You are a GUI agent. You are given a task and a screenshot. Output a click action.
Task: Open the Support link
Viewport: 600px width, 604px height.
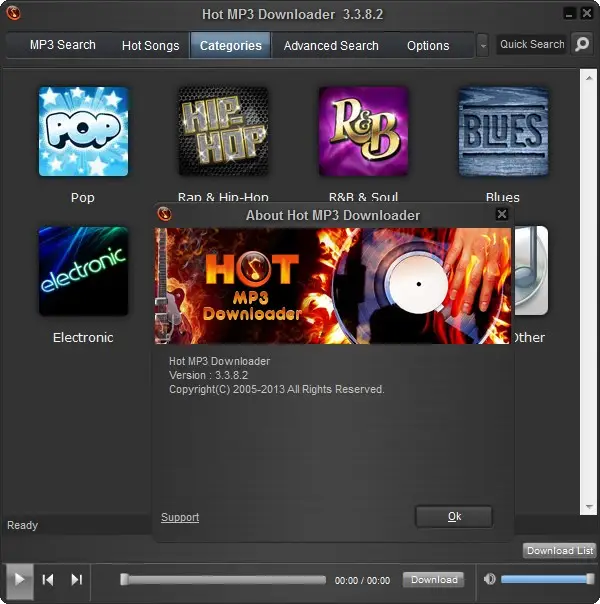click(x=180, y=517)
